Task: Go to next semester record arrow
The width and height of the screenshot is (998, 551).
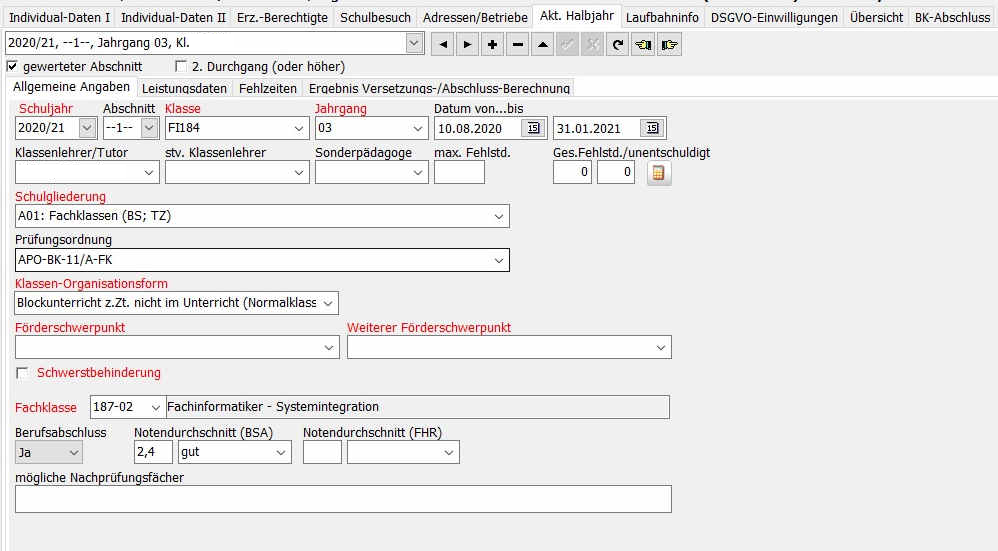Action: click(x=467, y=45)
